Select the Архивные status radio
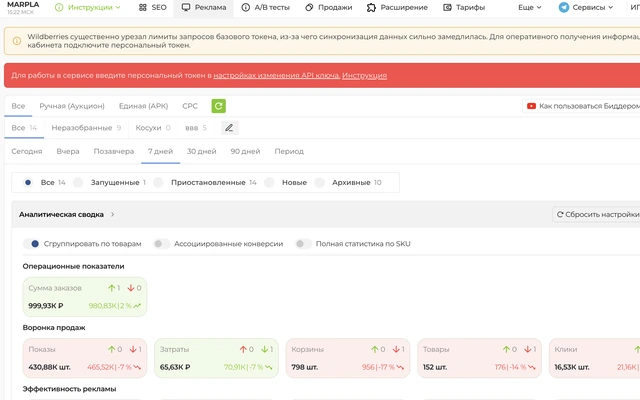 [x=319, y=182]
